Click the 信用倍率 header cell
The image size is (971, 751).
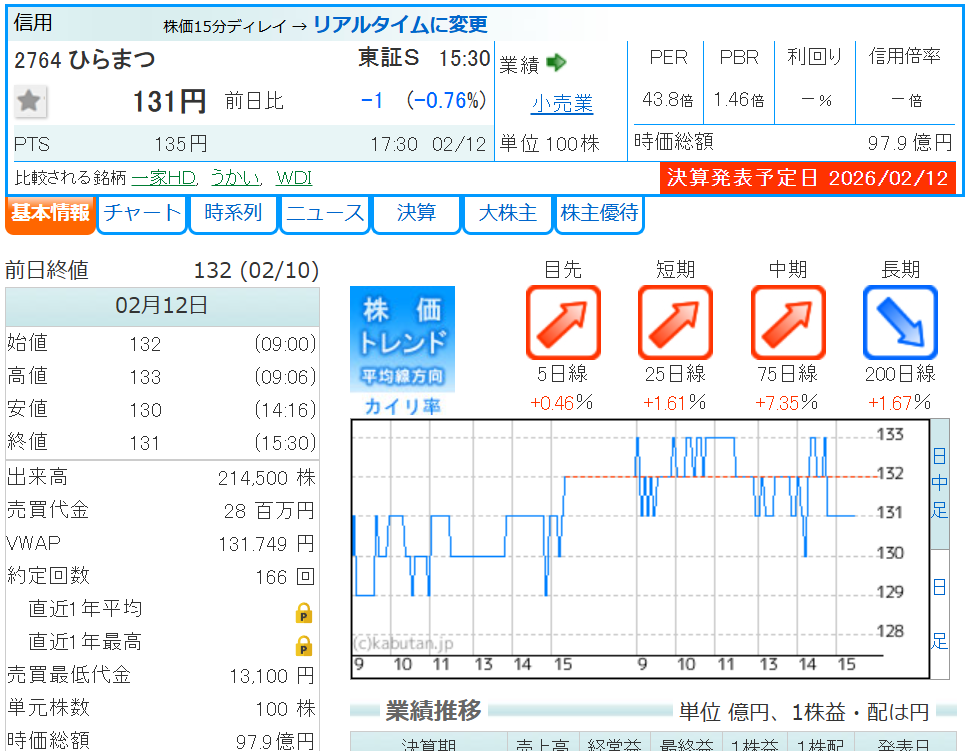[905, 57]
